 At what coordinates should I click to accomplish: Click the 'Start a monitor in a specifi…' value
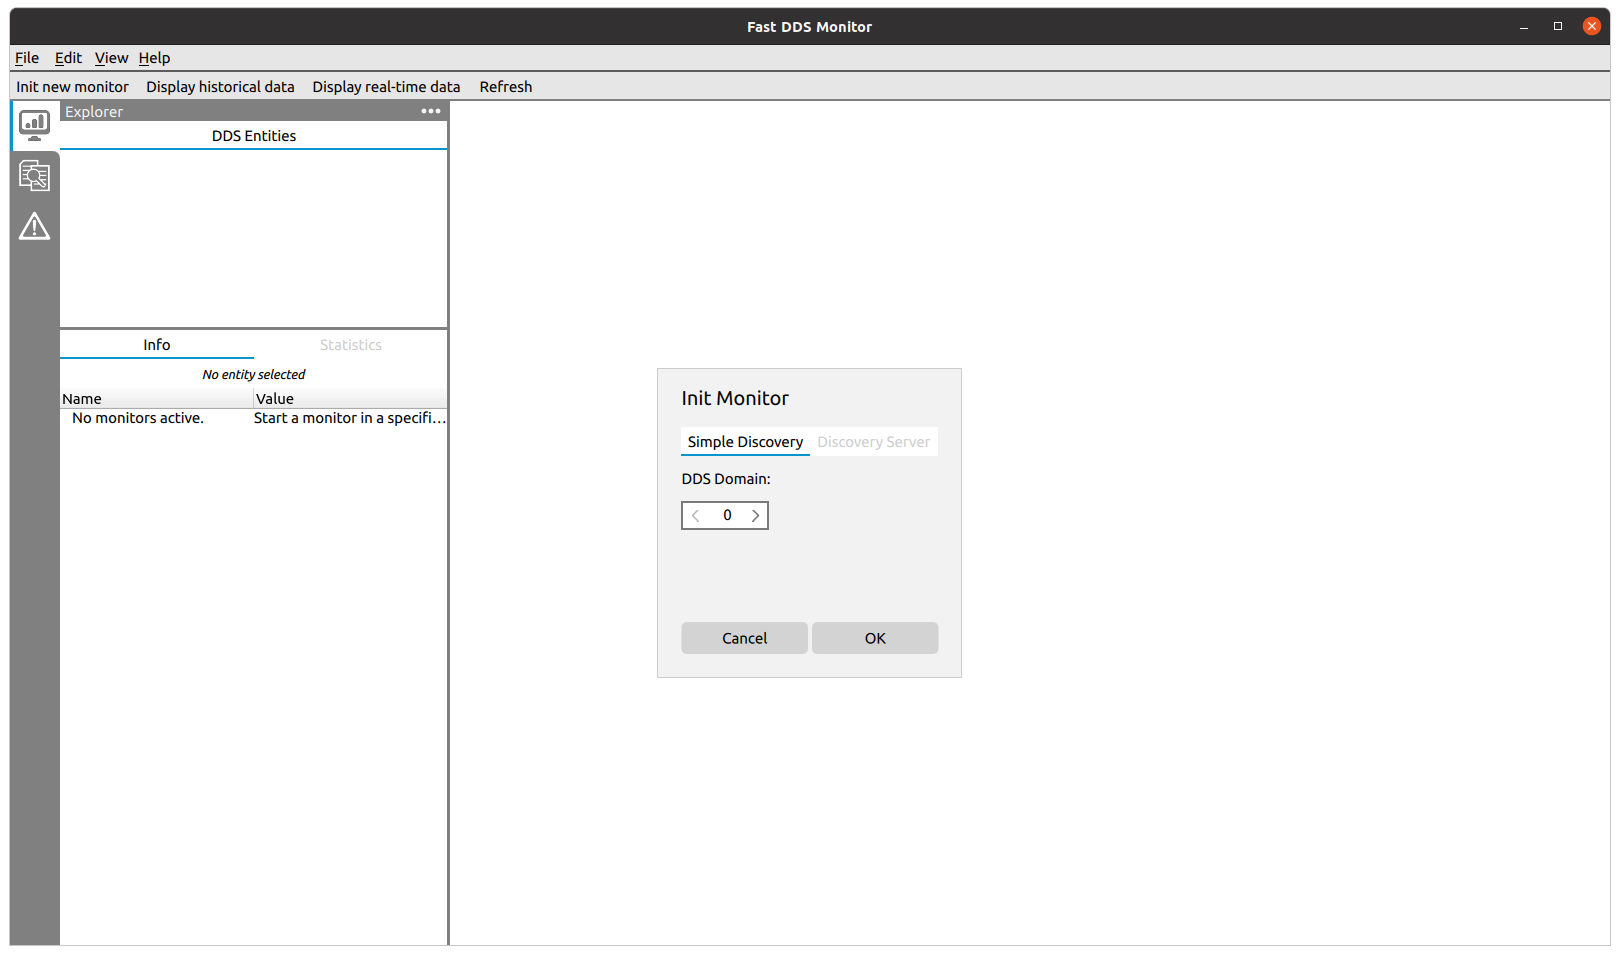point(350,418)
